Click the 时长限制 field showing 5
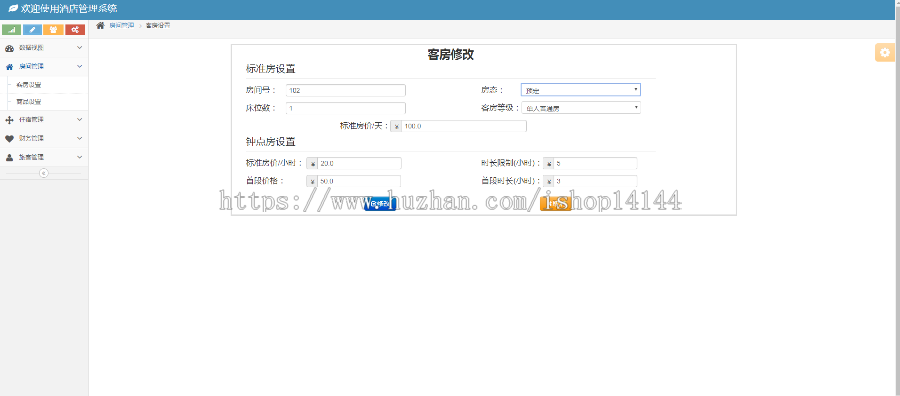Viewport: 900px width, 396px height. pos(595,164)
